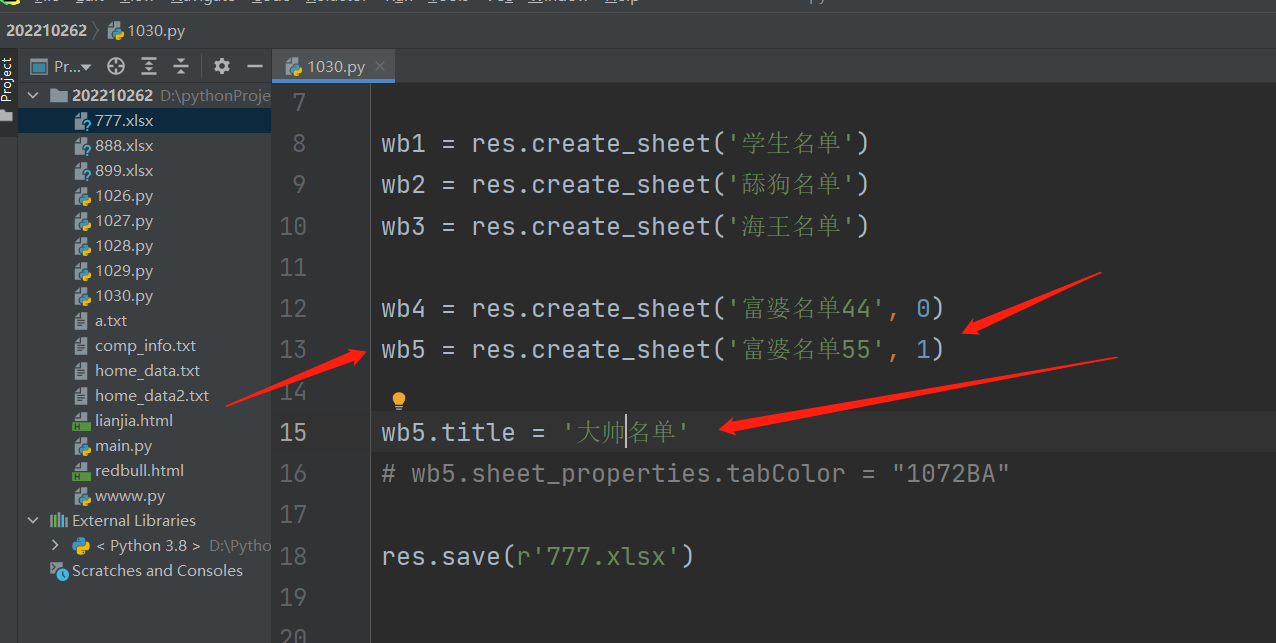The image size is (1276, 643).
Task: Click the yellow light bulb intention icon
Action: [x=399, y=401]
